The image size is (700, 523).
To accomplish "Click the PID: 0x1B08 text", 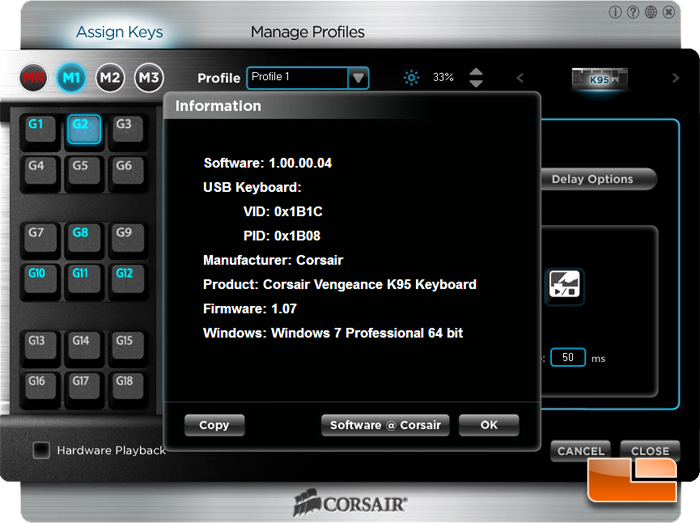I will pos(282,236).
